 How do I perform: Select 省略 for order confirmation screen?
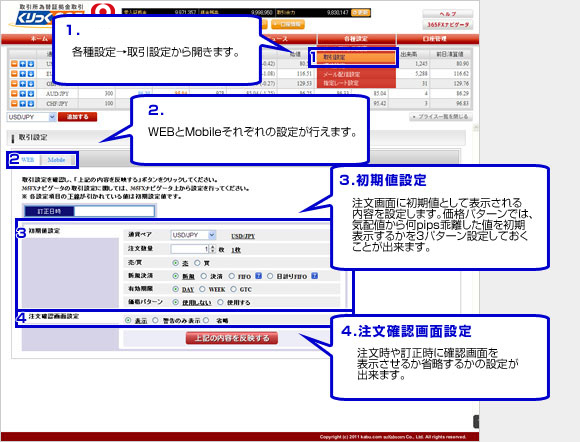(206, 320)
